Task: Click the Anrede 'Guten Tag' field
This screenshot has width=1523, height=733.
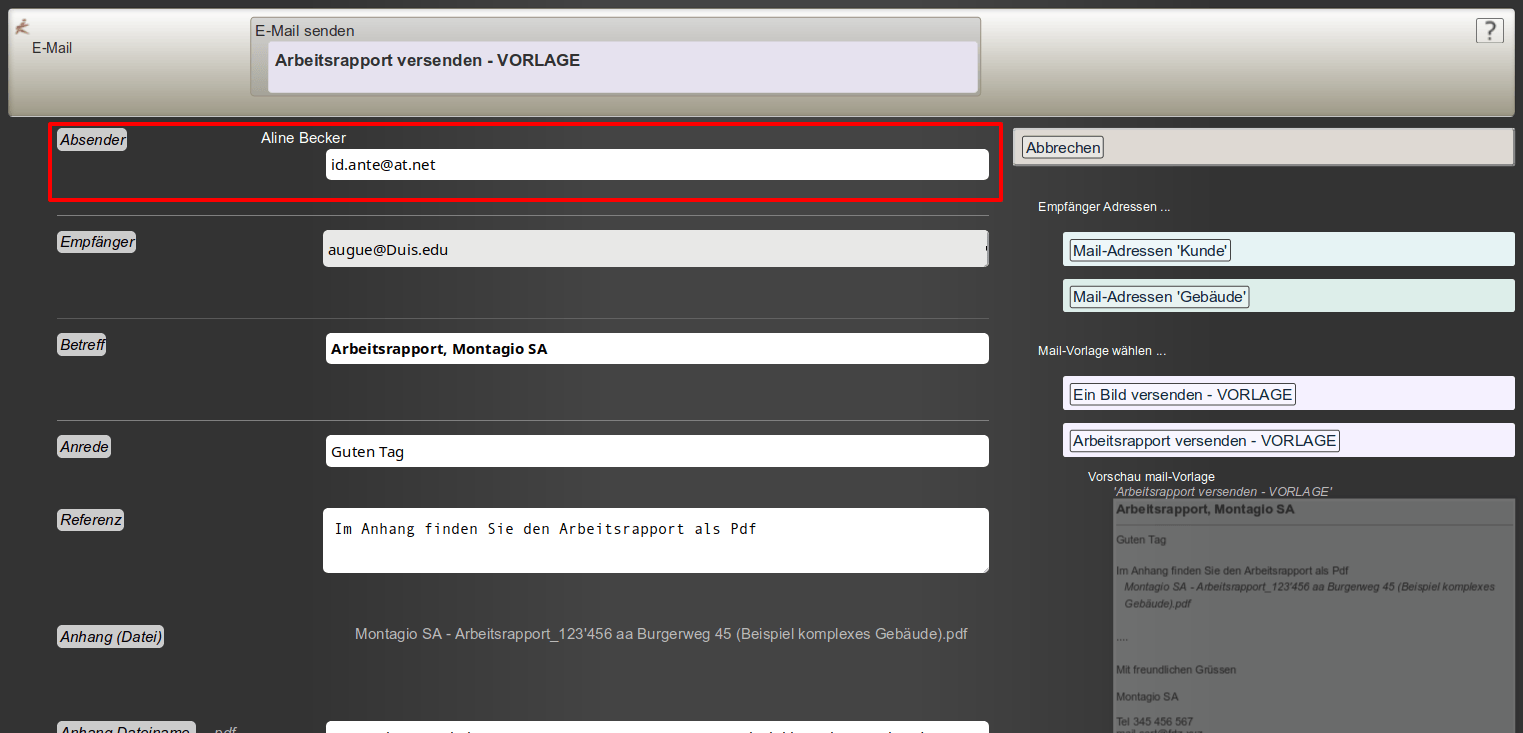Action: (x=656, y=452)
